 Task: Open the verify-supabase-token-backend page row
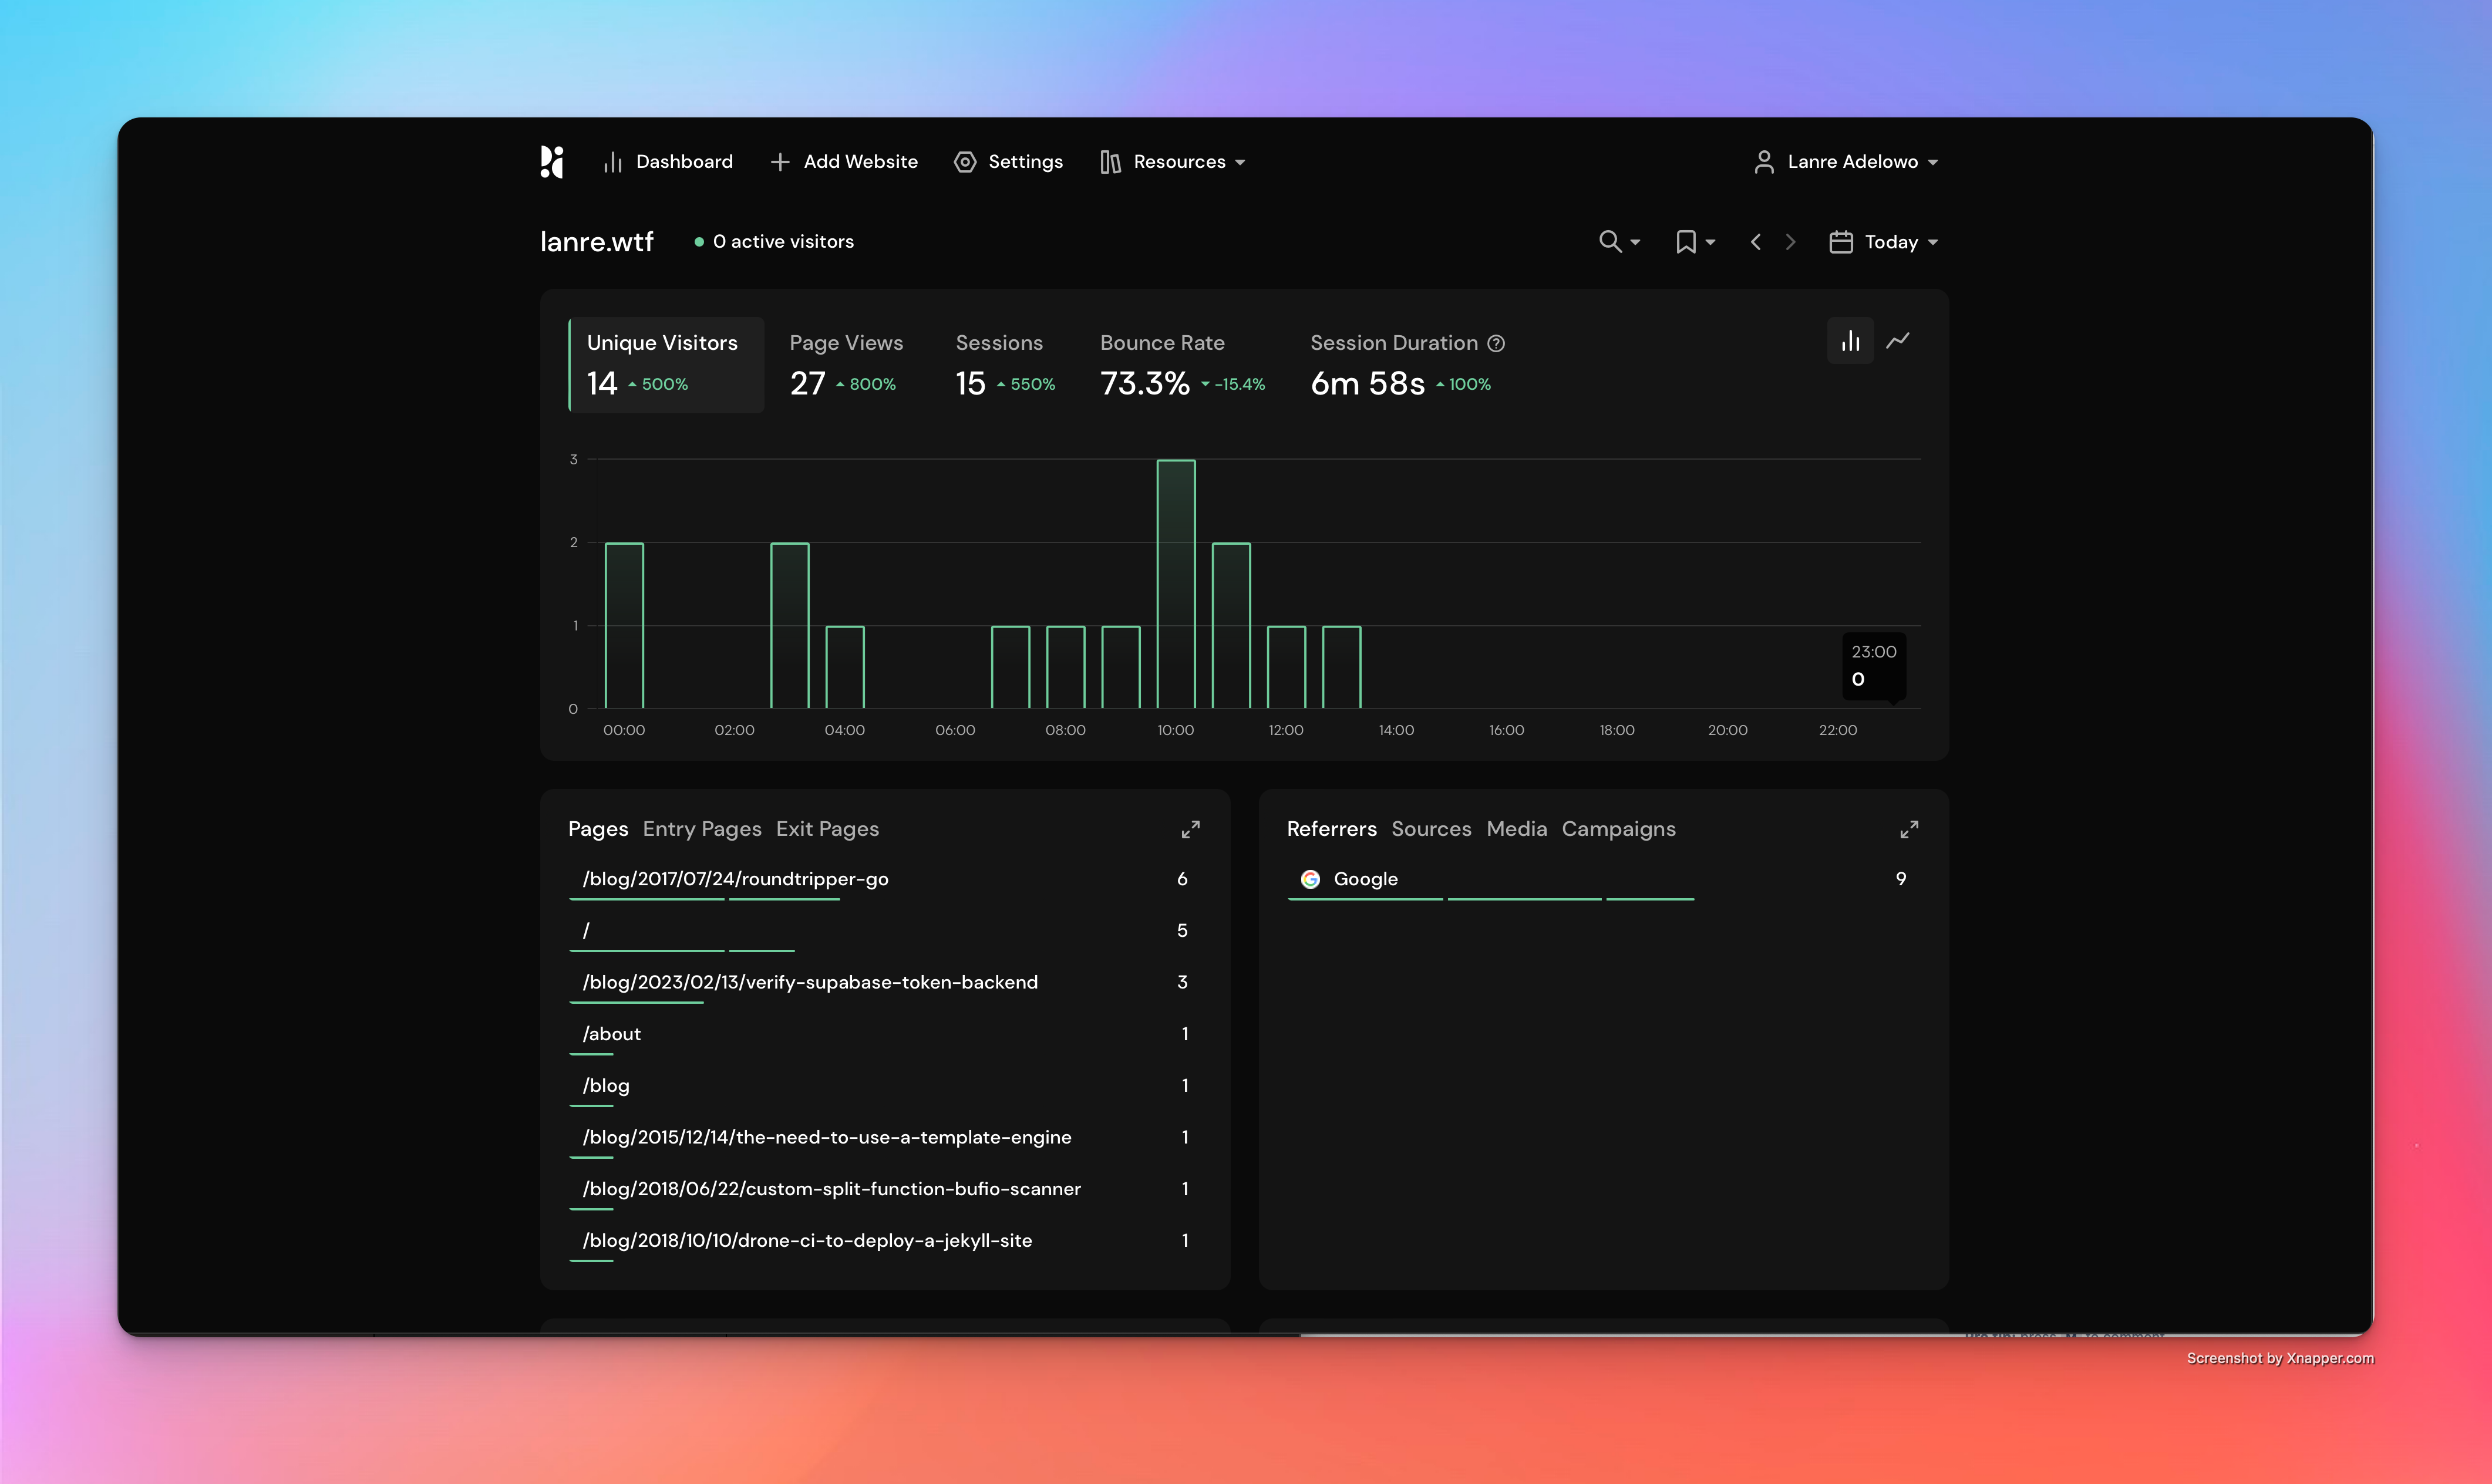coord(885,983)
